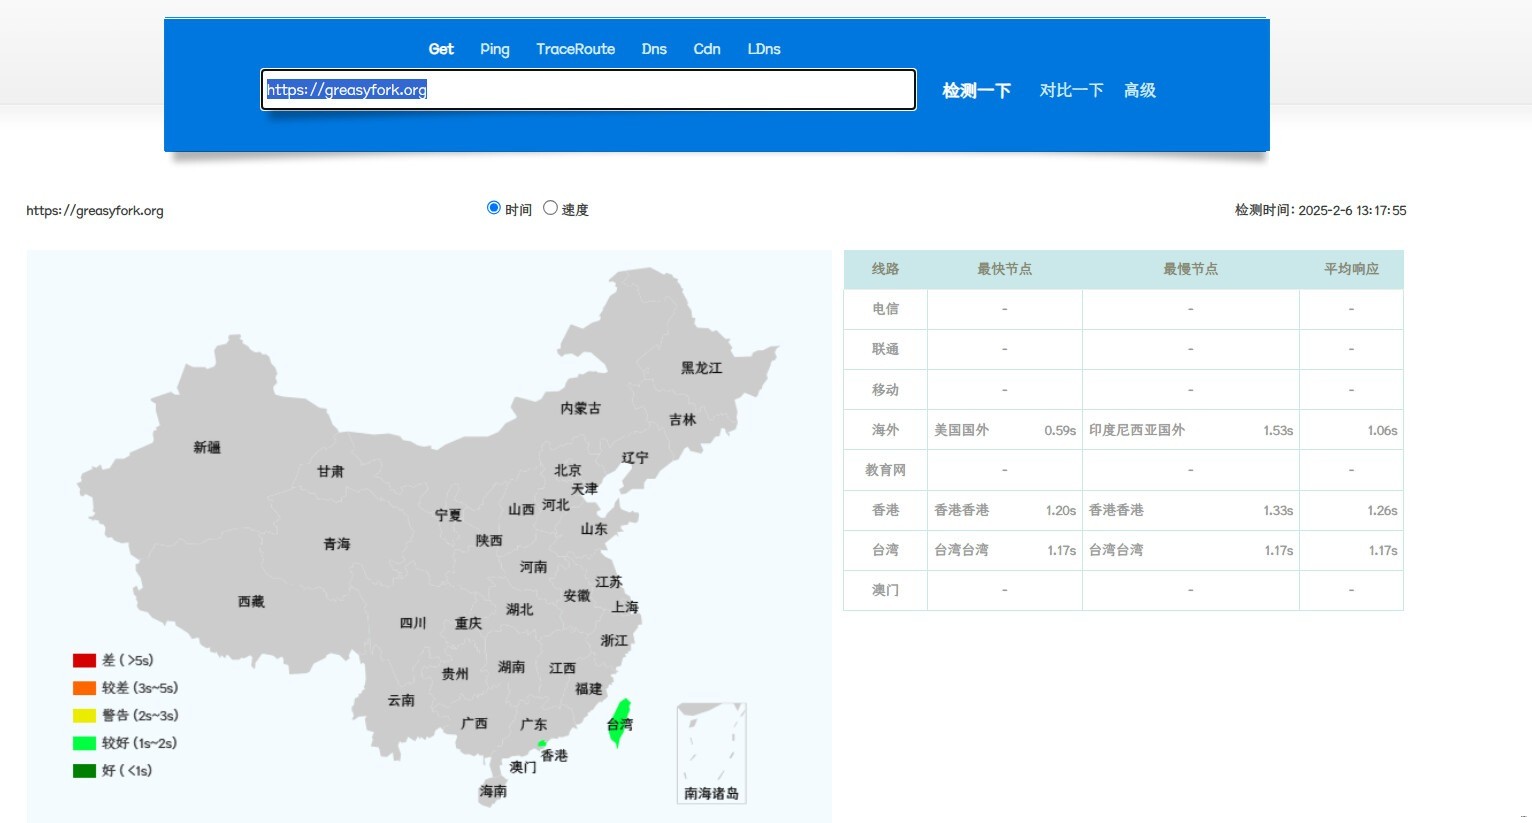Viewport: 1532px width, 823px height.
Task: Click the 南海诸岛 inset map thumbnail
Action: pyautogui.click(x=711, y=752)
